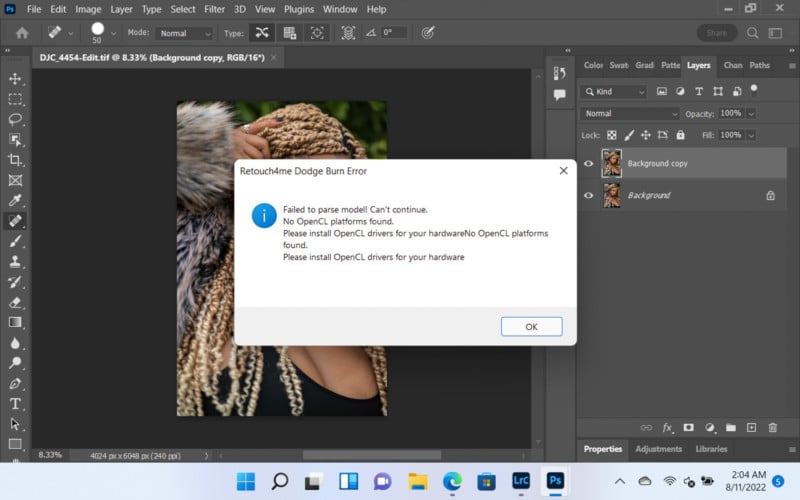Open the healing Mode dropdown
The image size is (800, 500).
pyautogui.click(x=184, y=33)
